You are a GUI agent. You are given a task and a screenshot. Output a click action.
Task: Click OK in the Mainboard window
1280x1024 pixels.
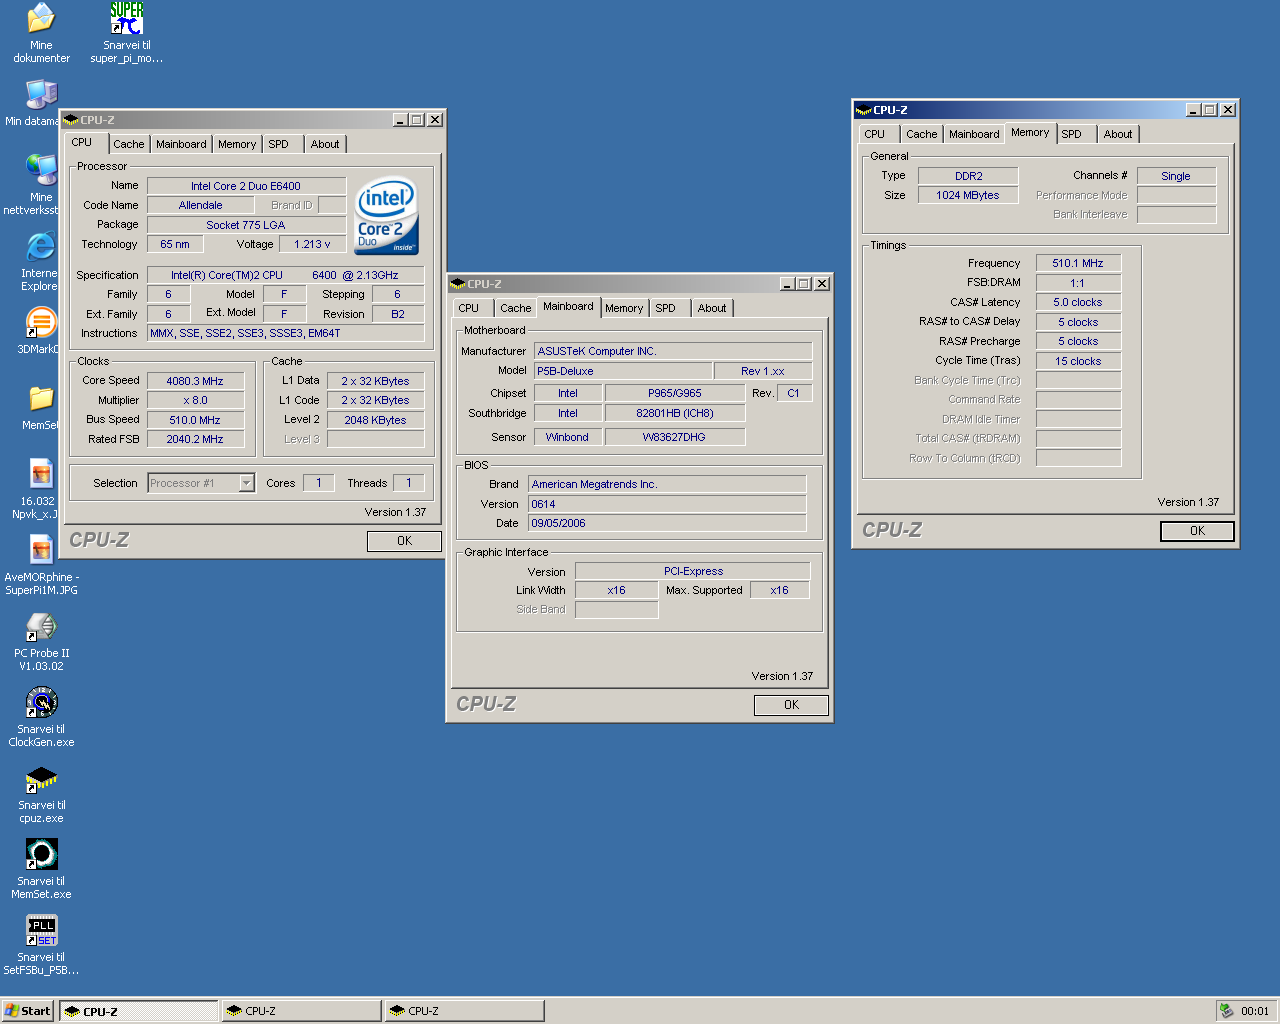coord(791,705)
